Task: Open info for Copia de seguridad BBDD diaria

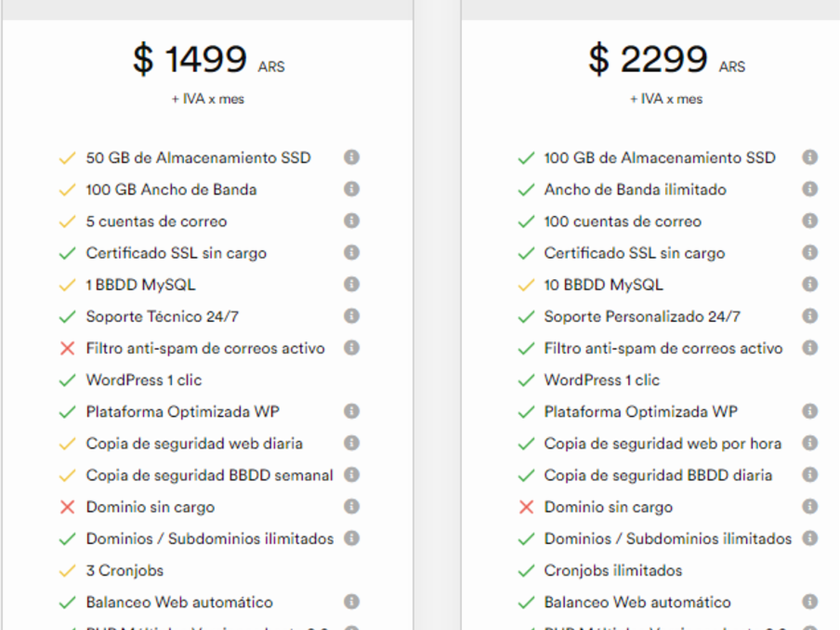Action: pyautogui.click(x=810, y=475)
